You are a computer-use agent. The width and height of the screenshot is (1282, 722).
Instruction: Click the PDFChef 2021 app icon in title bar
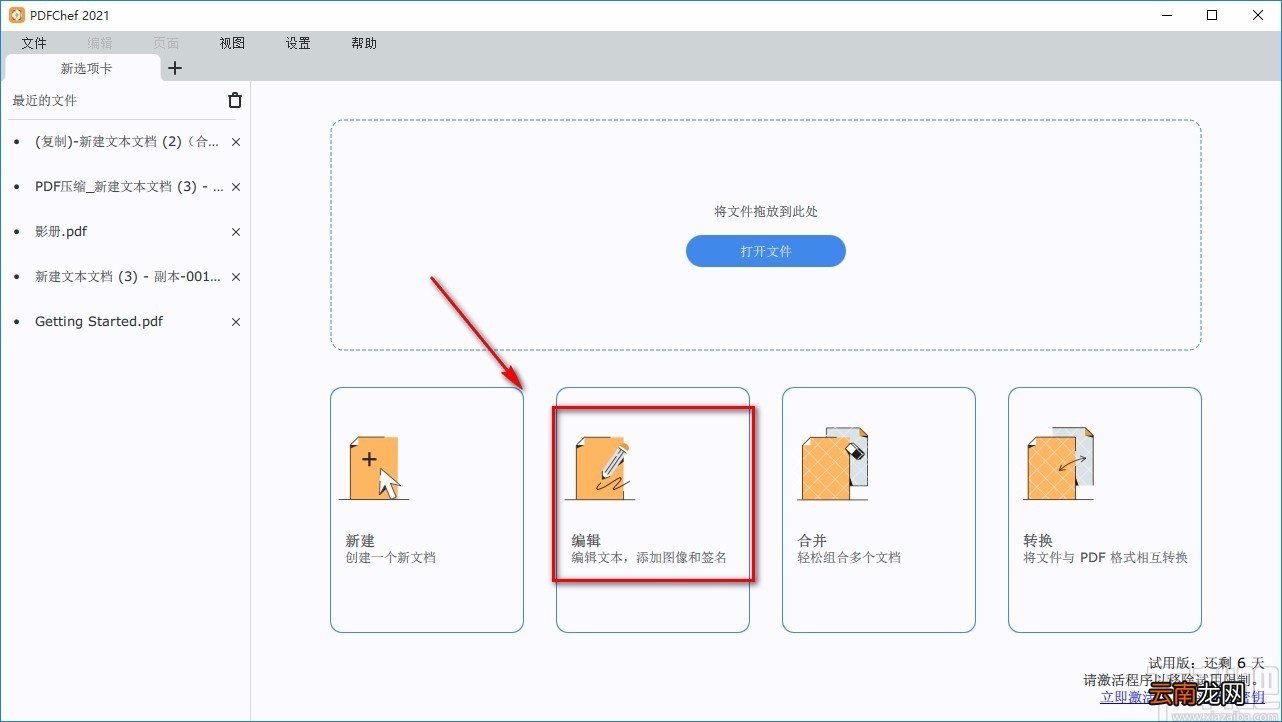[x=16, y=15]
